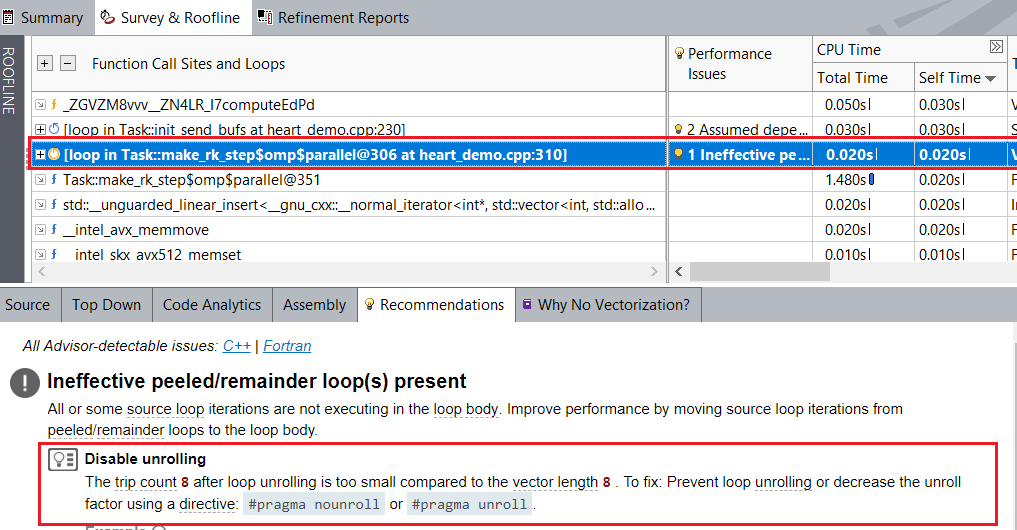Expand the init_send_bufs loop row

[40, 129]
